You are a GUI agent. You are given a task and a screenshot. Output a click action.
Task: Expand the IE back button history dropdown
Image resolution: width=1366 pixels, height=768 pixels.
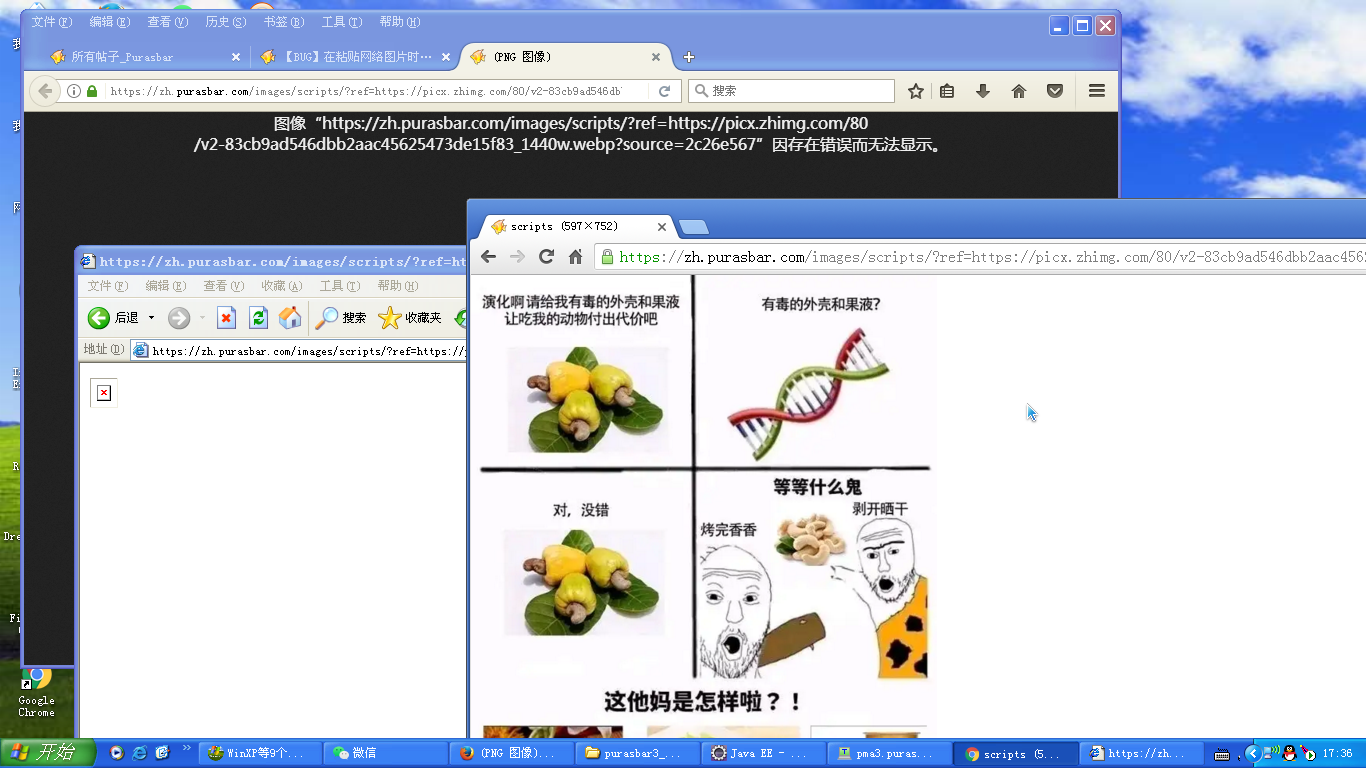(x=152, y=318)
